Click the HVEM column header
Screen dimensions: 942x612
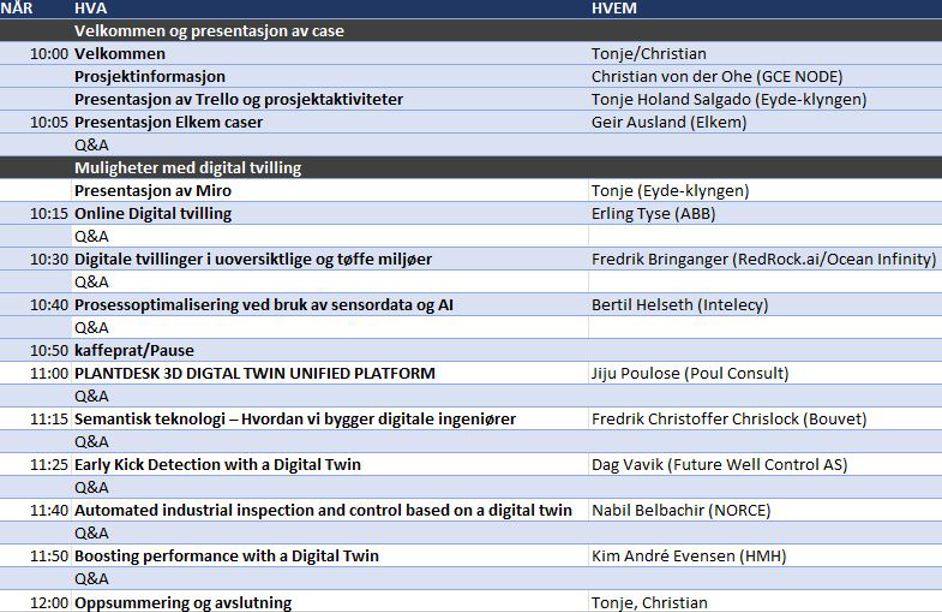click(x=615, y=9)
